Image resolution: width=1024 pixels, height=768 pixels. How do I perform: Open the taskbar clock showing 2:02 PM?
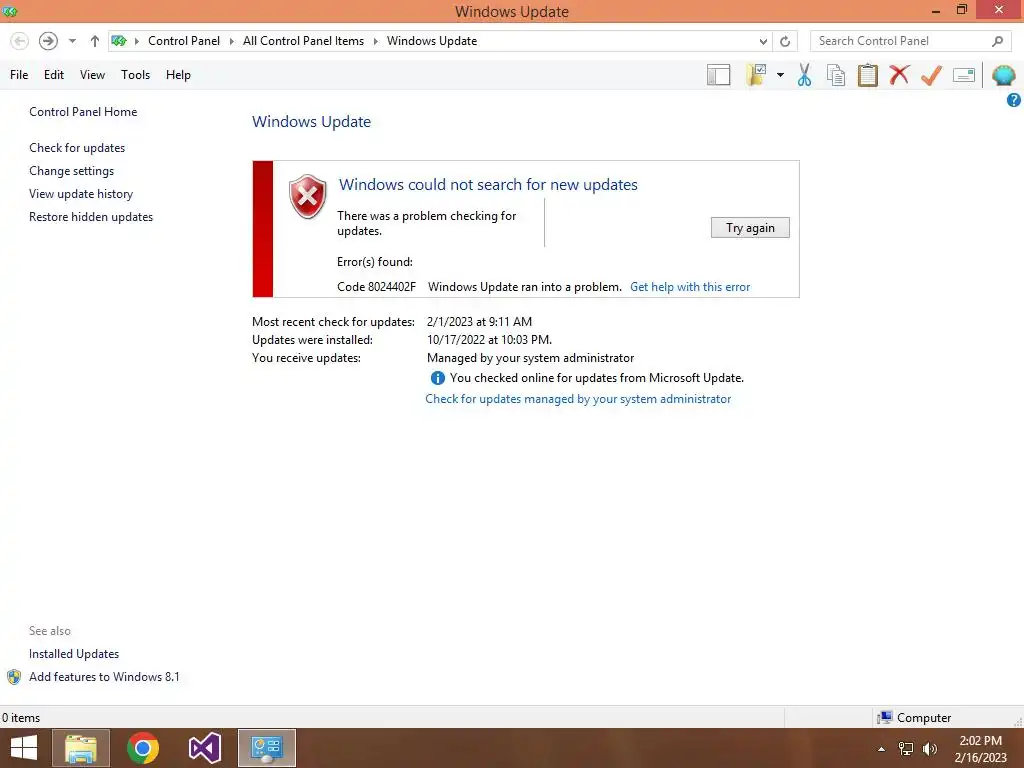pos(980,749)
